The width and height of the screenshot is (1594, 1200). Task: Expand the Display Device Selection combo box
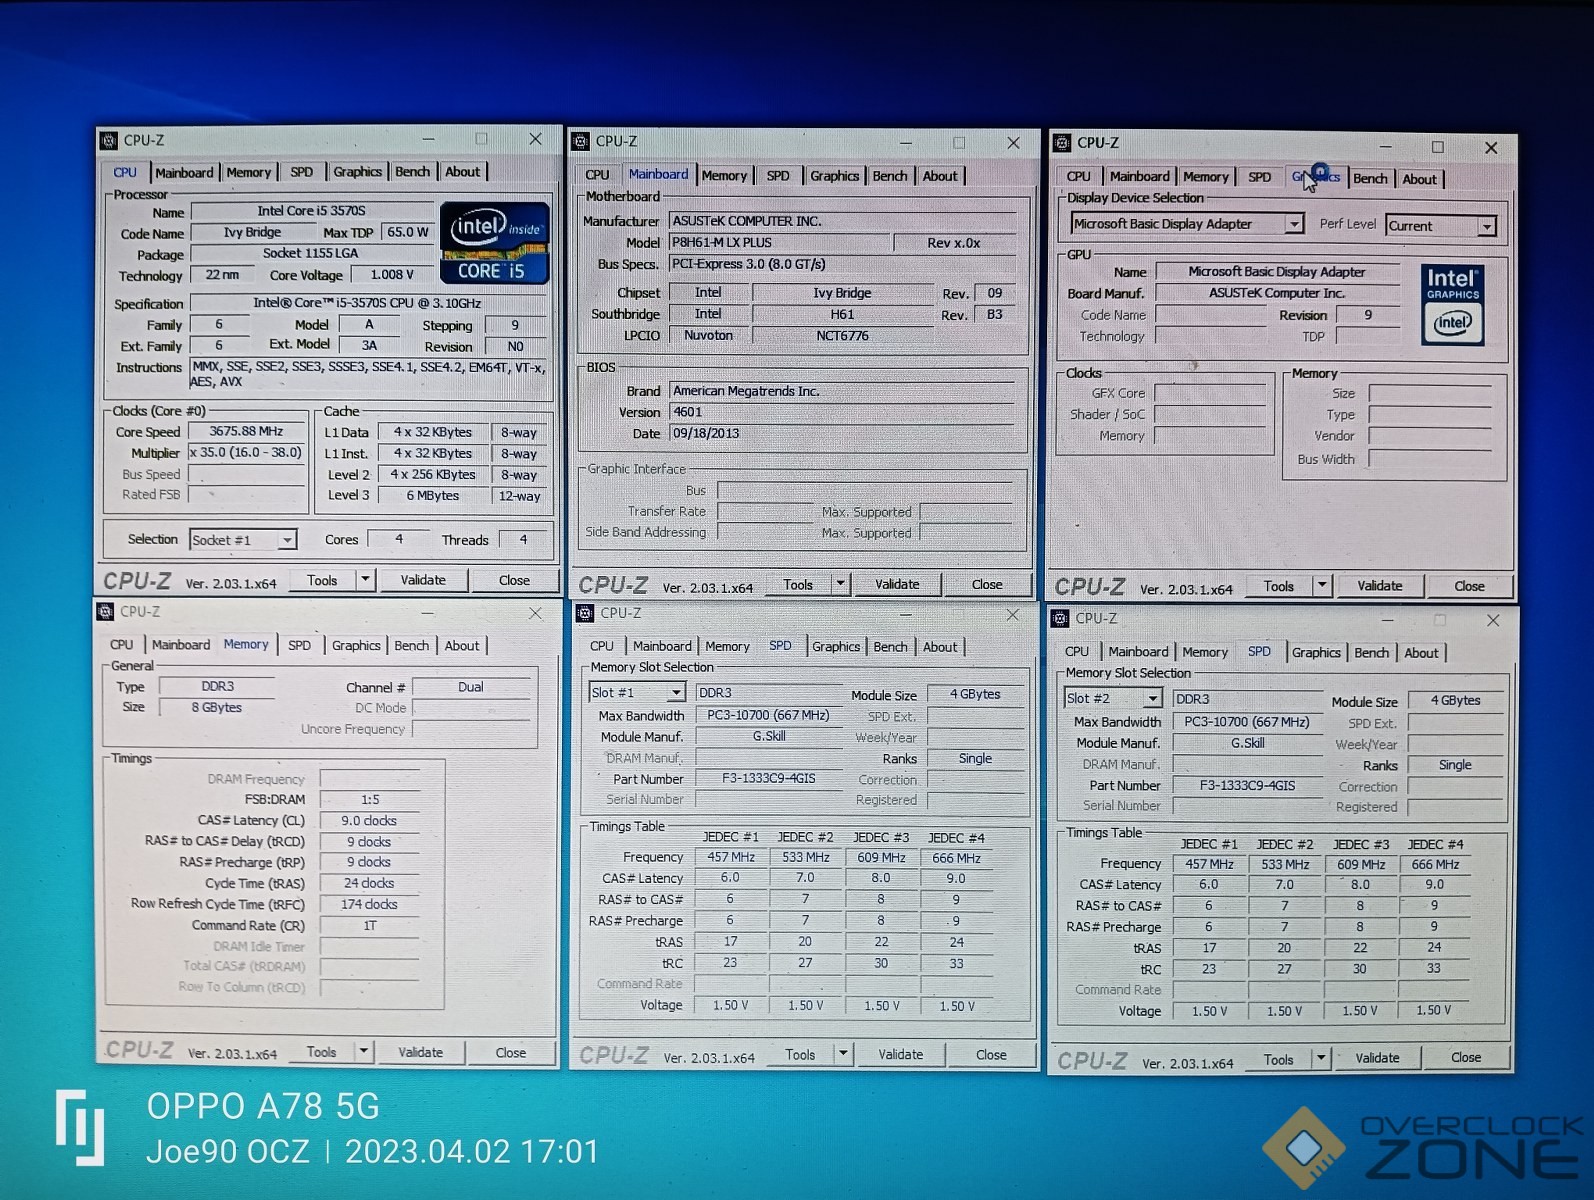point(1294,224)
